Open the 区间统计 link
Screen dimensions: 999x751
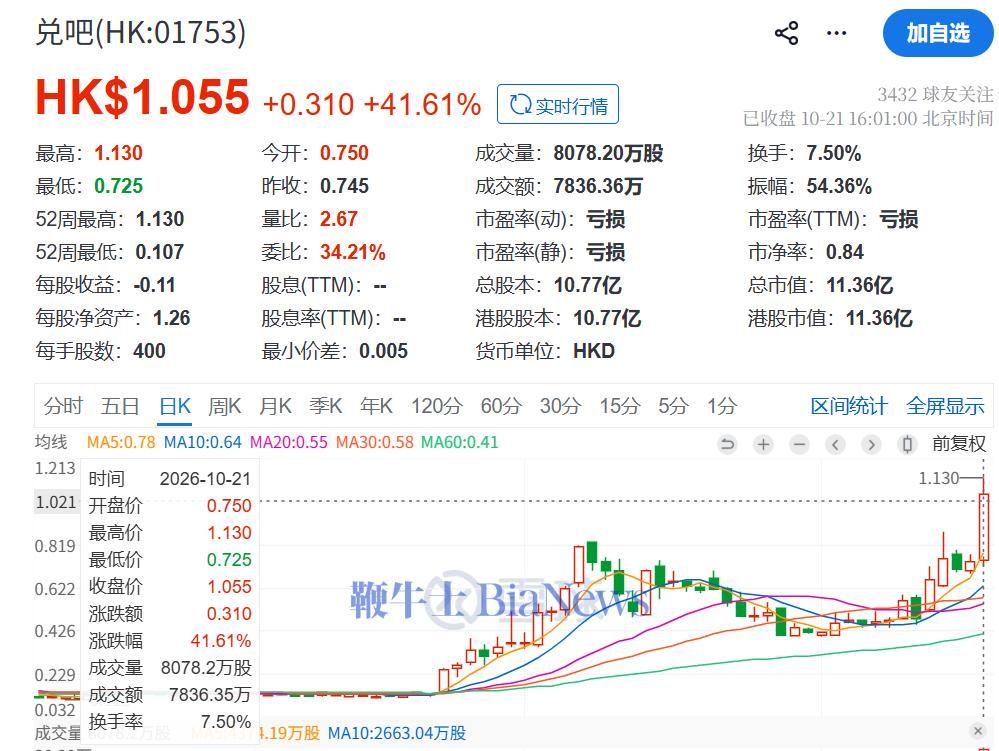(849, 406)
